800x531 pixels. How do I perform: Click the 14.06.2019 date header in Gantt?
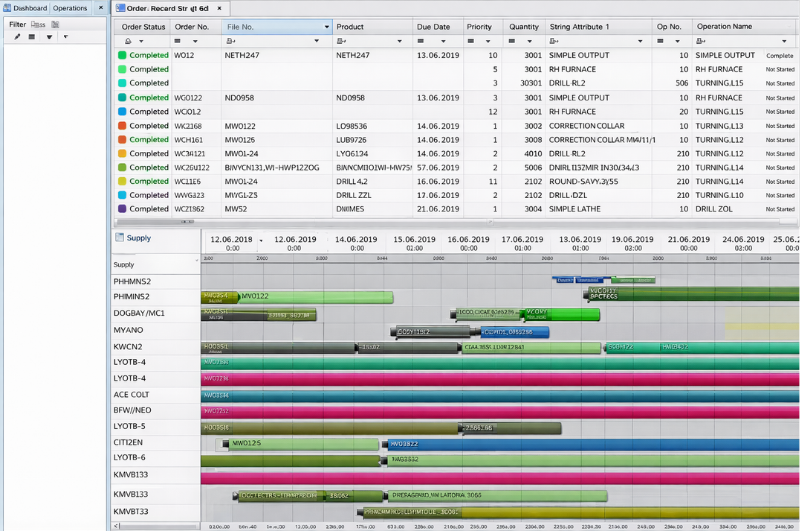pos(356,239)
